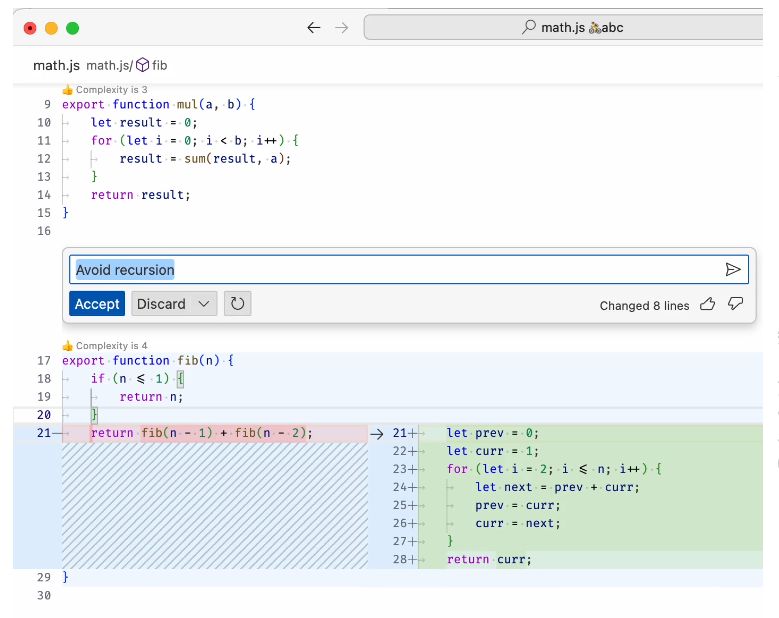Click the "Changed 8 lines" status text
The width and height of the screenshot is (779, 618).
pyautogui.click(x=644, y=306)
